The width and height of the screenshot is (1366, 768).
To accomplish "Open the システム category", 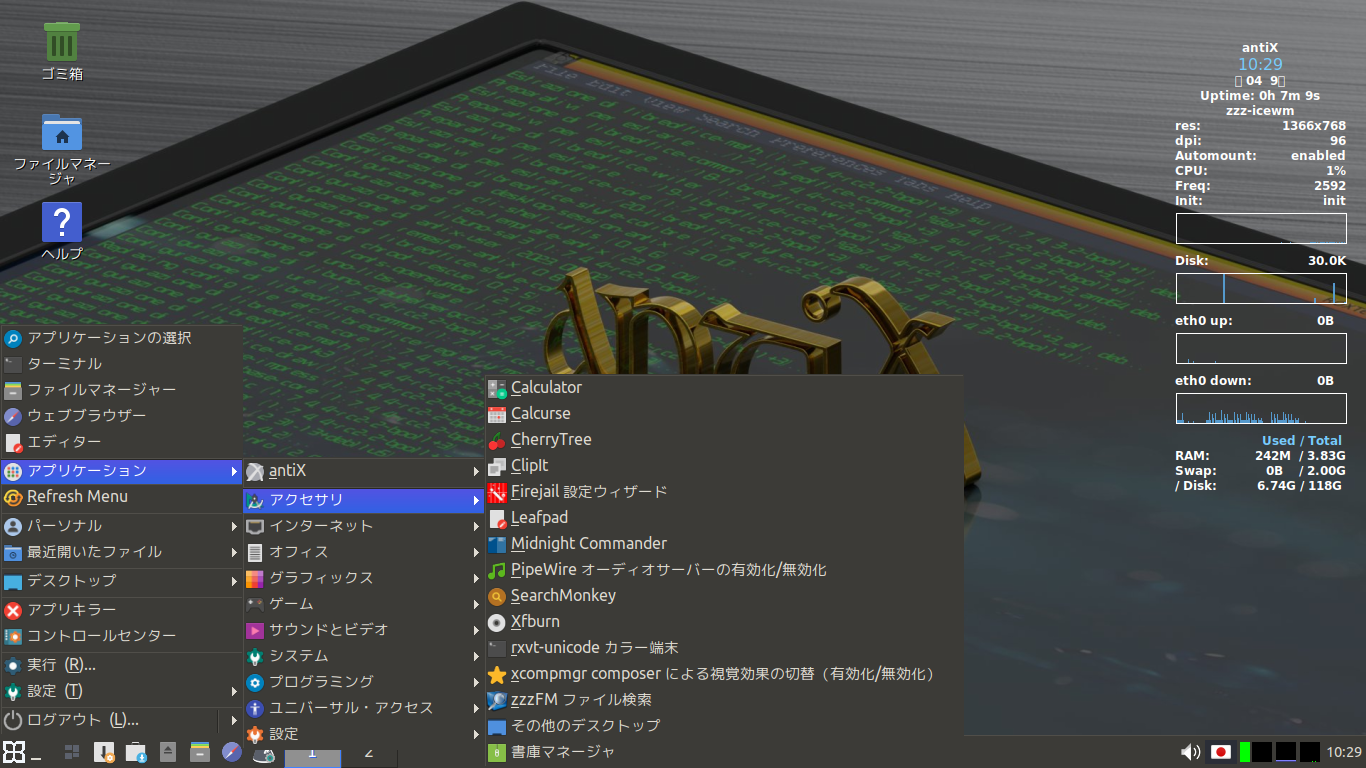I will tap(364, 656).
